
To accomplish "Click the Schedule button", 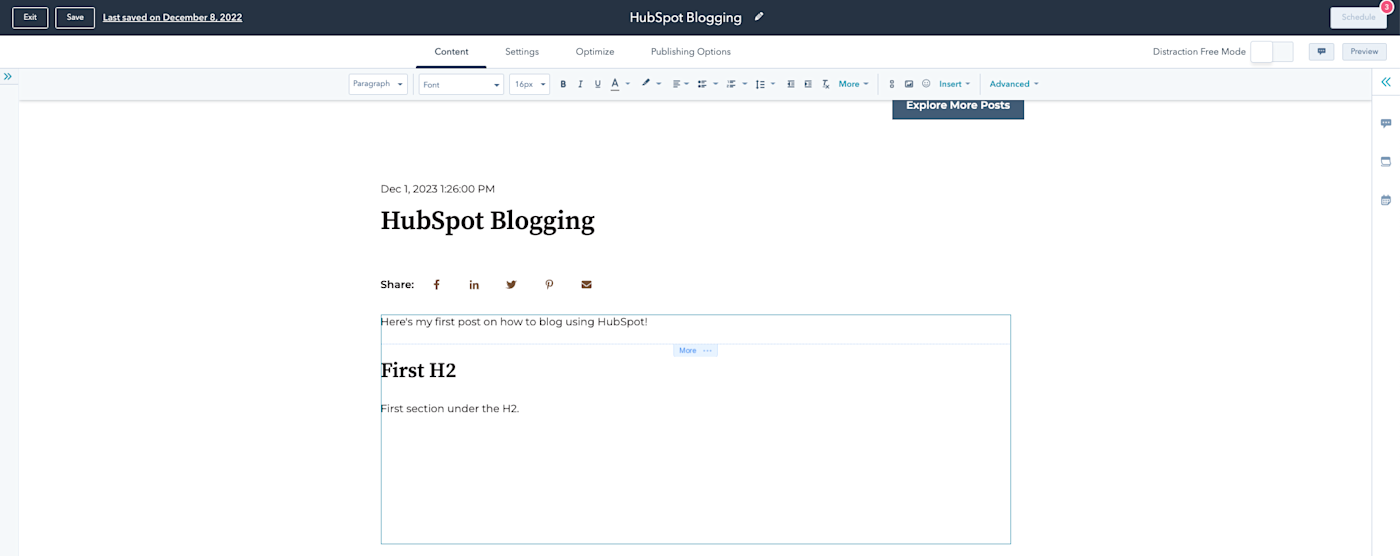I will [1359, 17].
